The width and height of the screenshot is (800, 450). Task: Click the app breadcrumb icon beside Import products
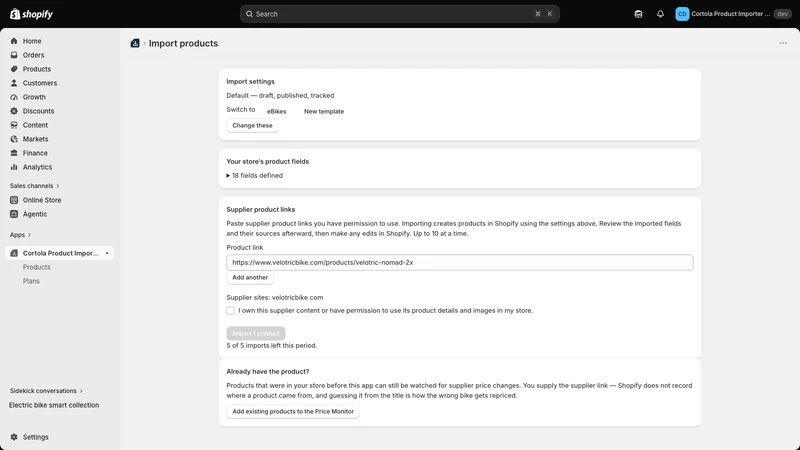click(x=135, y=43)
